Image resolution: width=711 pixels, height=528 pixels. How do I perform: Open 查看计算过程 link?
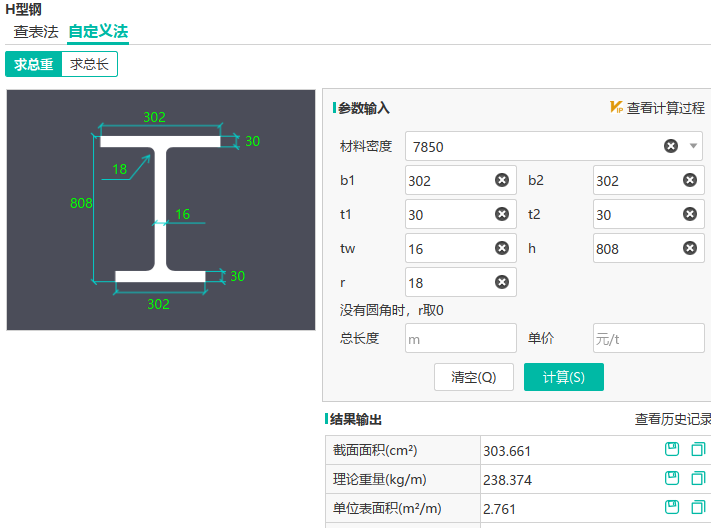(665, 108)
